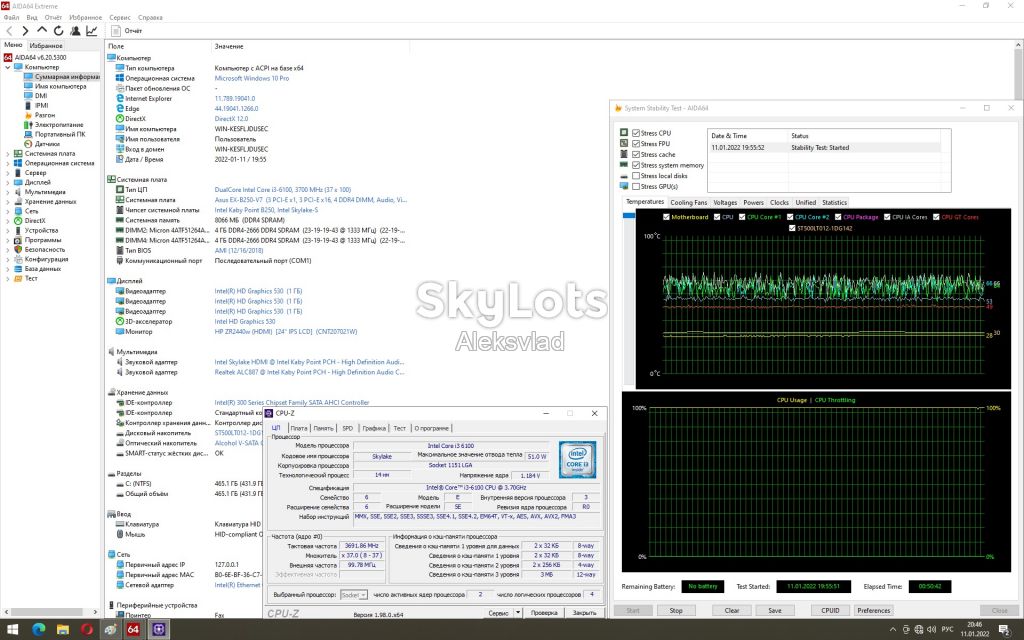Open the Сервис dropdown arrow in CPU-Z
Image resolution: width=1024 pixels, height=640 pixels.
(x=518, y=613)
